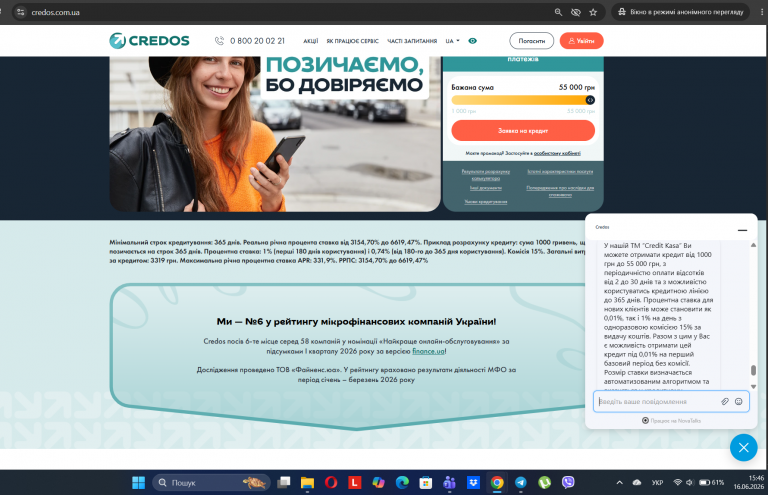768x495 pixels.
Task: Open the red L app in taskbar
Action: point(355,483)
